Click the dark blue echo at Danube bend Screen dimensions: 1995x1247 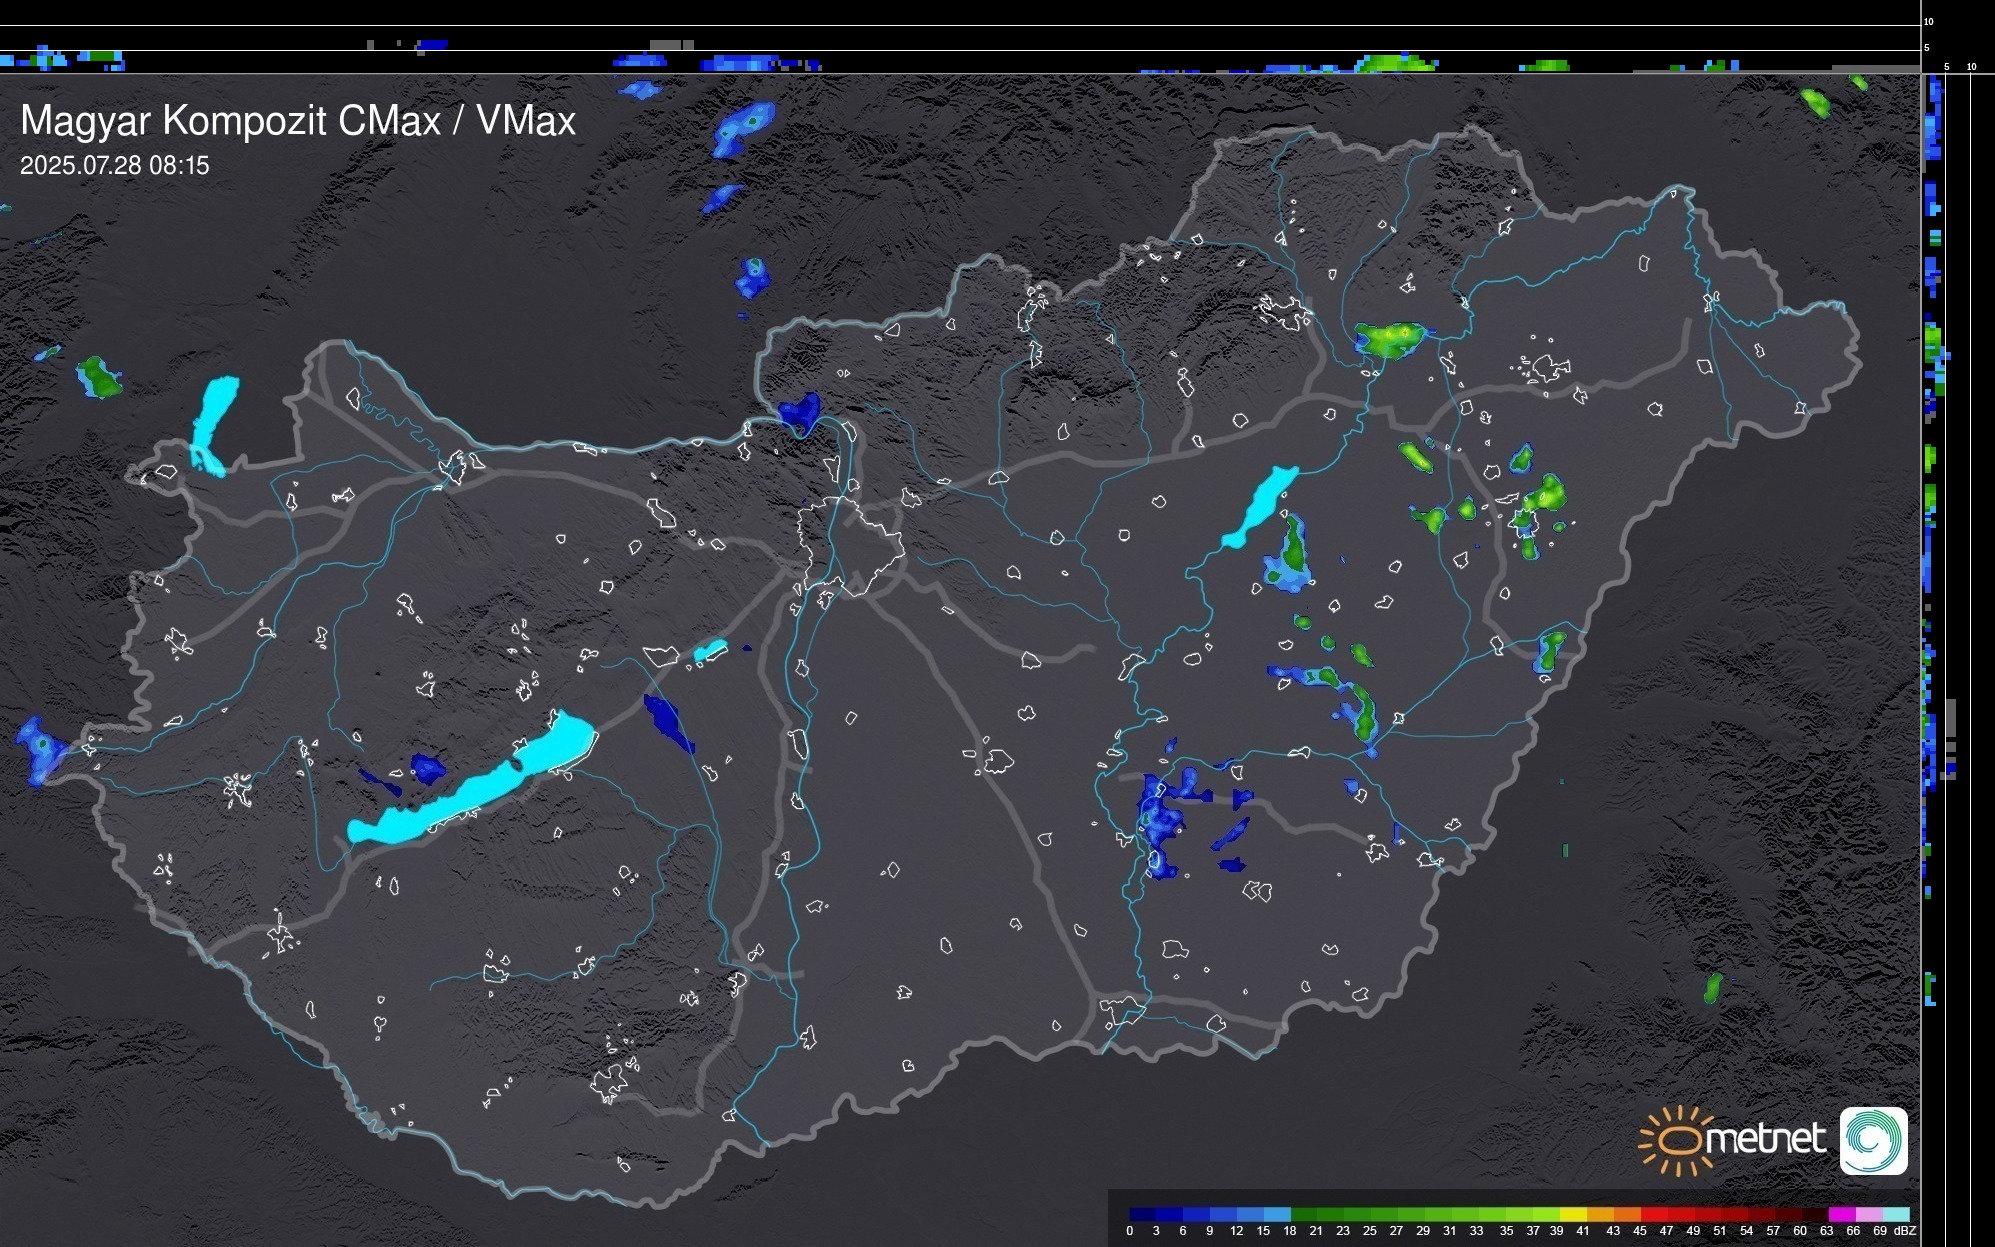800,411
